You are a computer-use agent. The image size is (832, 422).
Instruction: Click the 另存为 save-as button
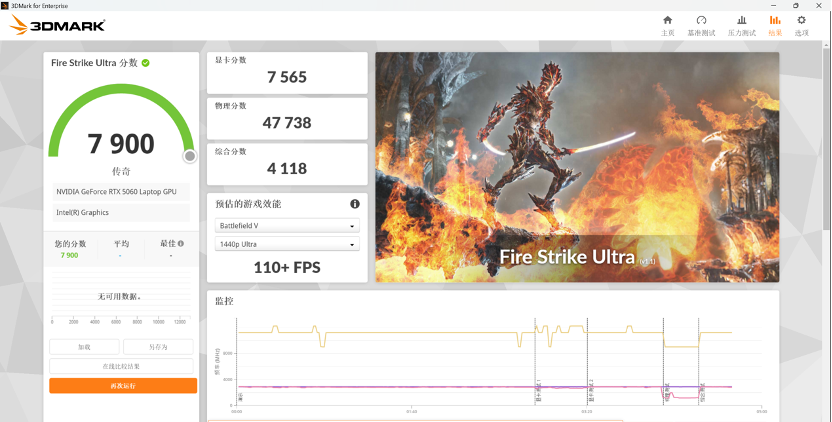point(158,347)
